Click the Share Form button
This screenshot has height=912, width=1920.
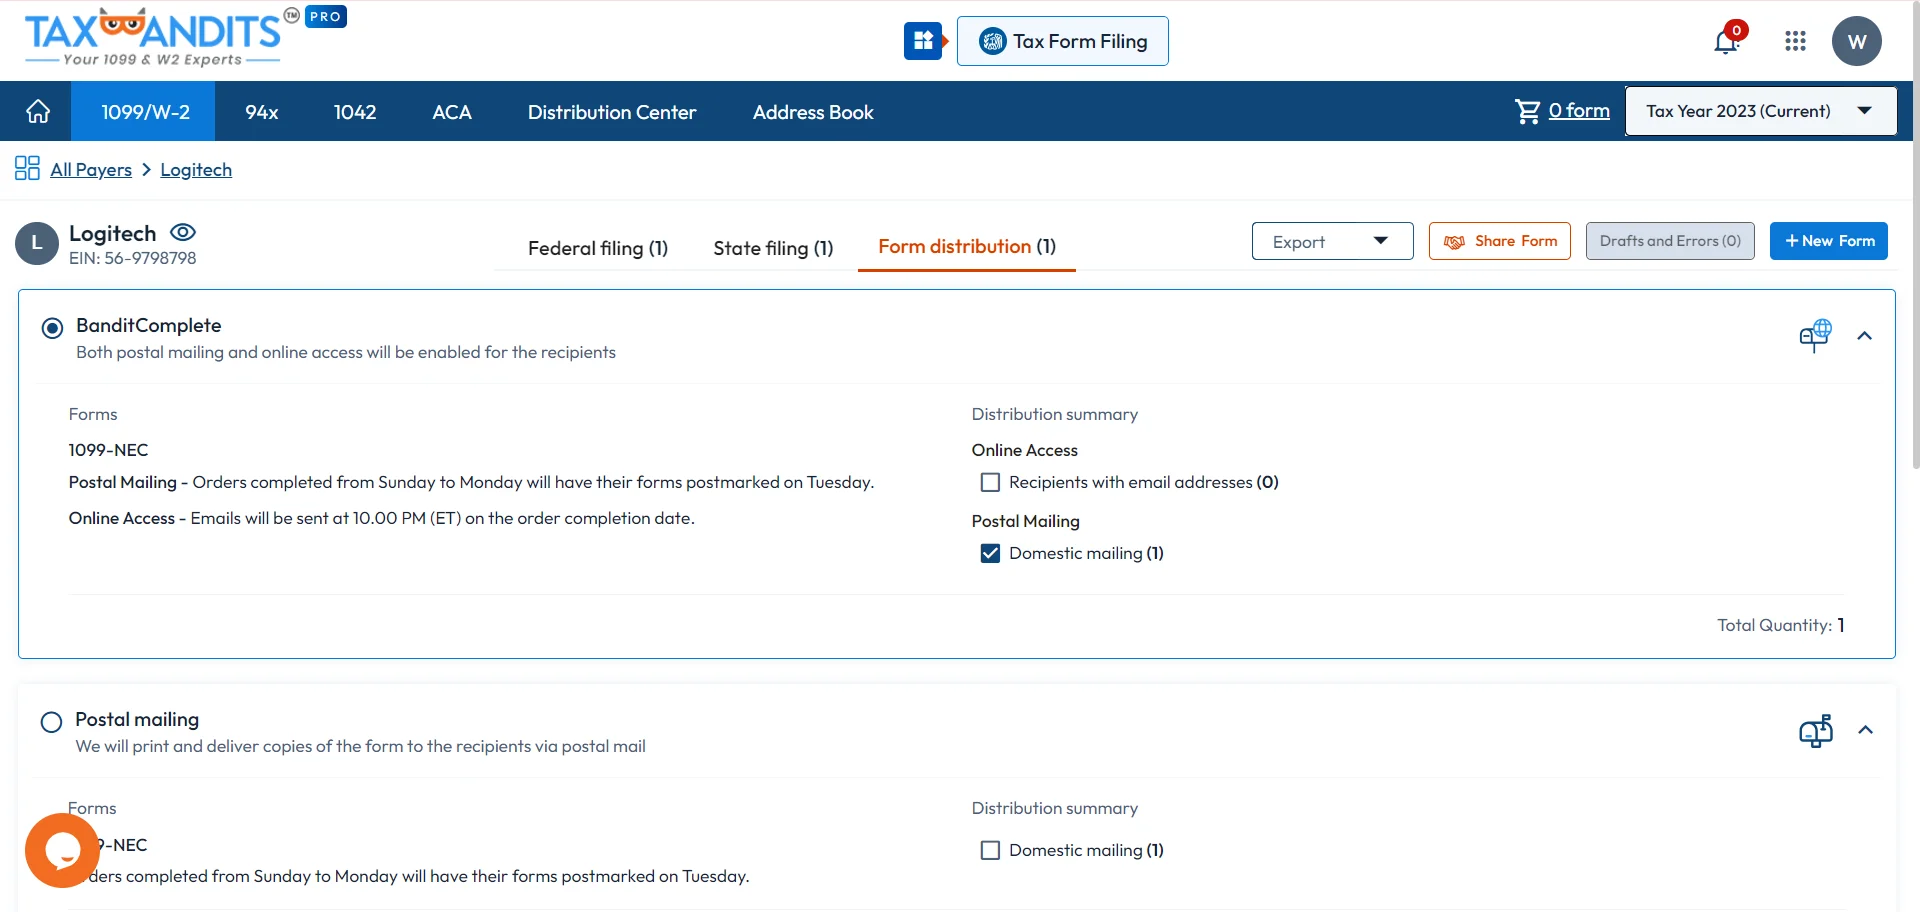[x=1500, y=241]
